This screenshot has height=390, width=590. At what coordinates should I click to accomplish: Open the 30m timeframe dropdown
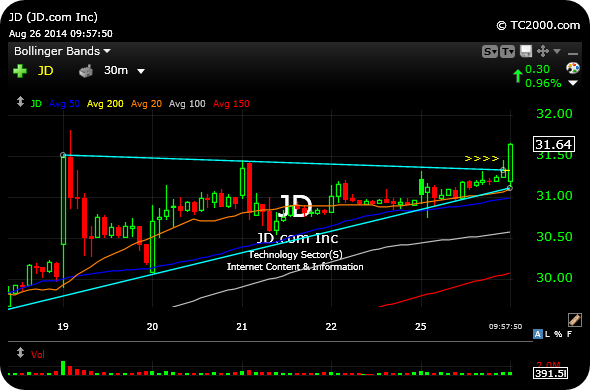coord(124,70)
